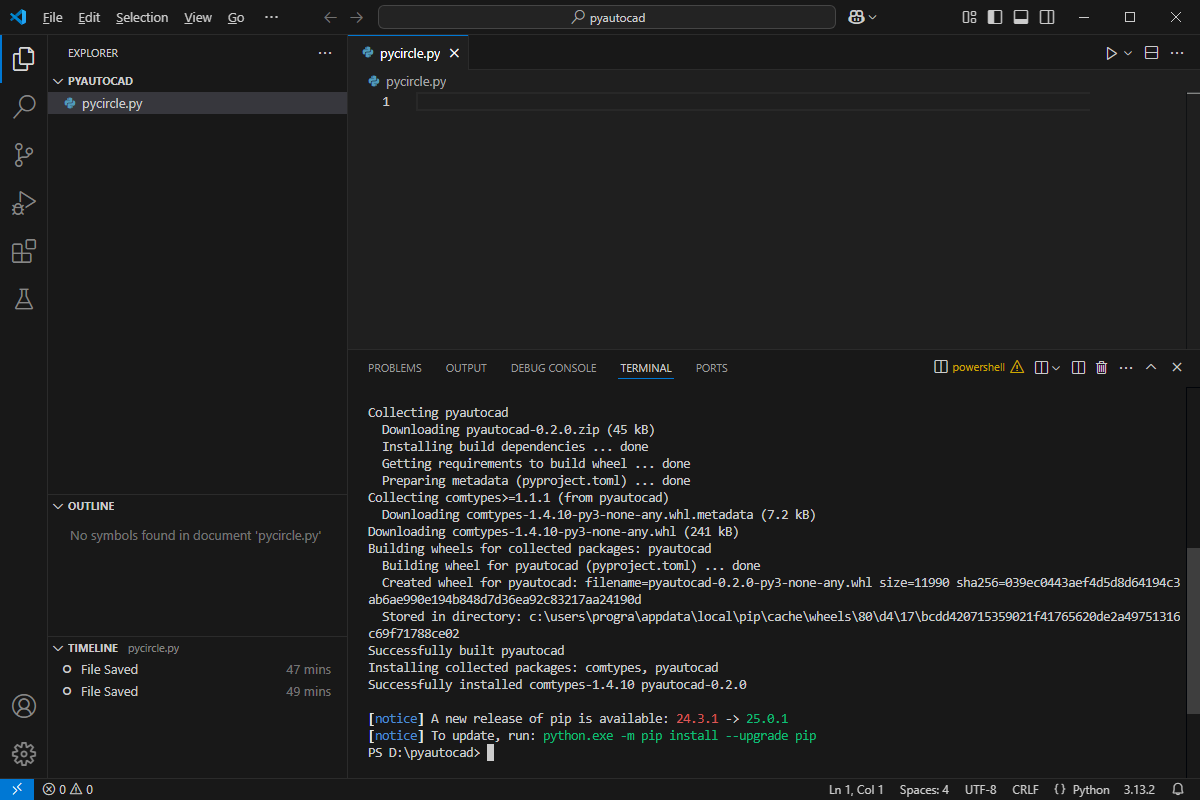Open the Go menu

[236, 18]
